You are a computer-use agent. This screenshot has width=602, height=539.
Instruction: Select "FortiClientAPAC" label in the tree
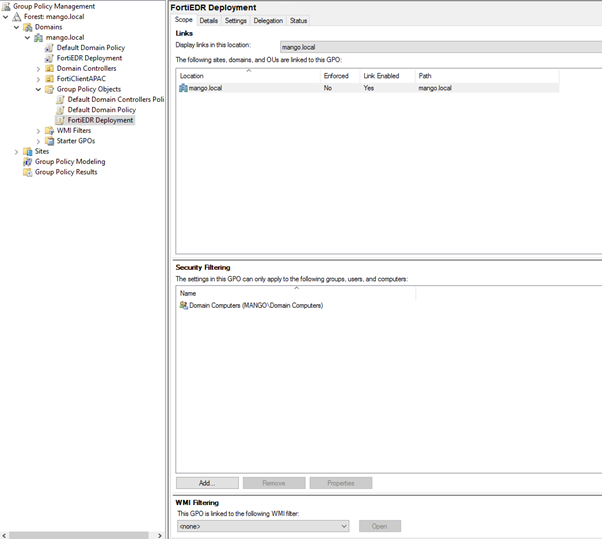pyautogui.click(x=81, y=79)
